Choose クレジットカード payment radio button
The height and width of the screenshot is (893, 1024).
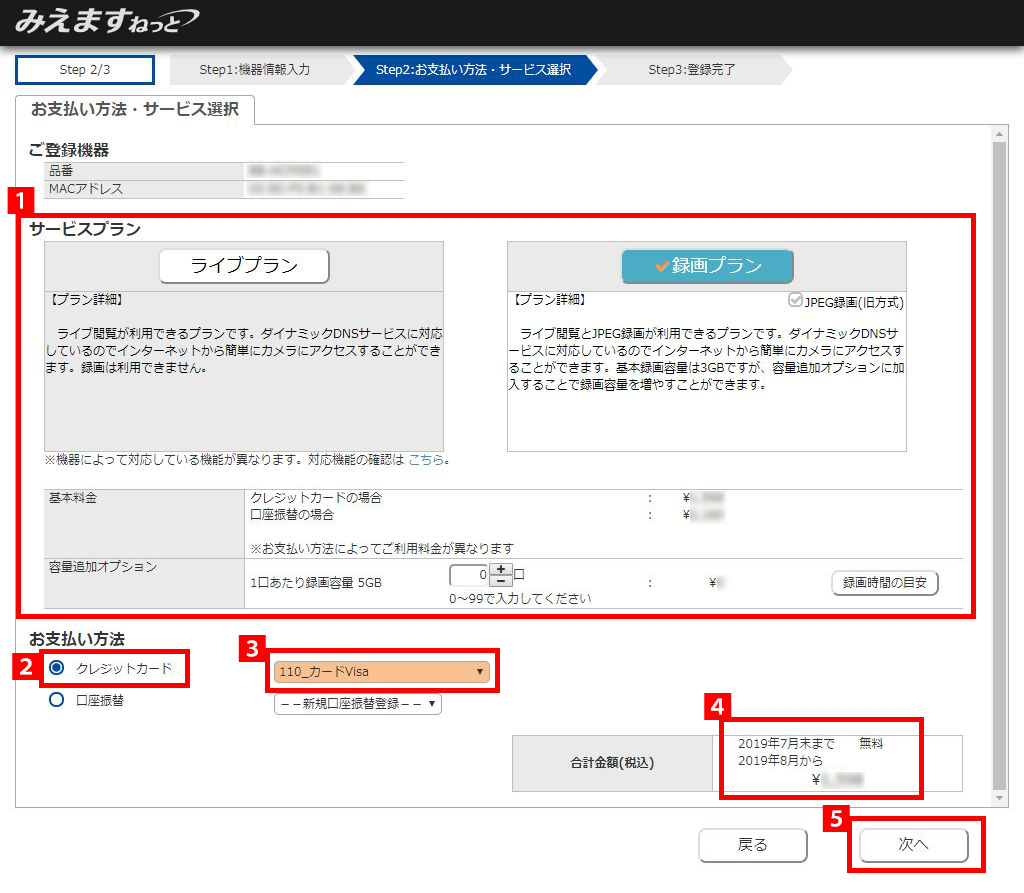57,668
